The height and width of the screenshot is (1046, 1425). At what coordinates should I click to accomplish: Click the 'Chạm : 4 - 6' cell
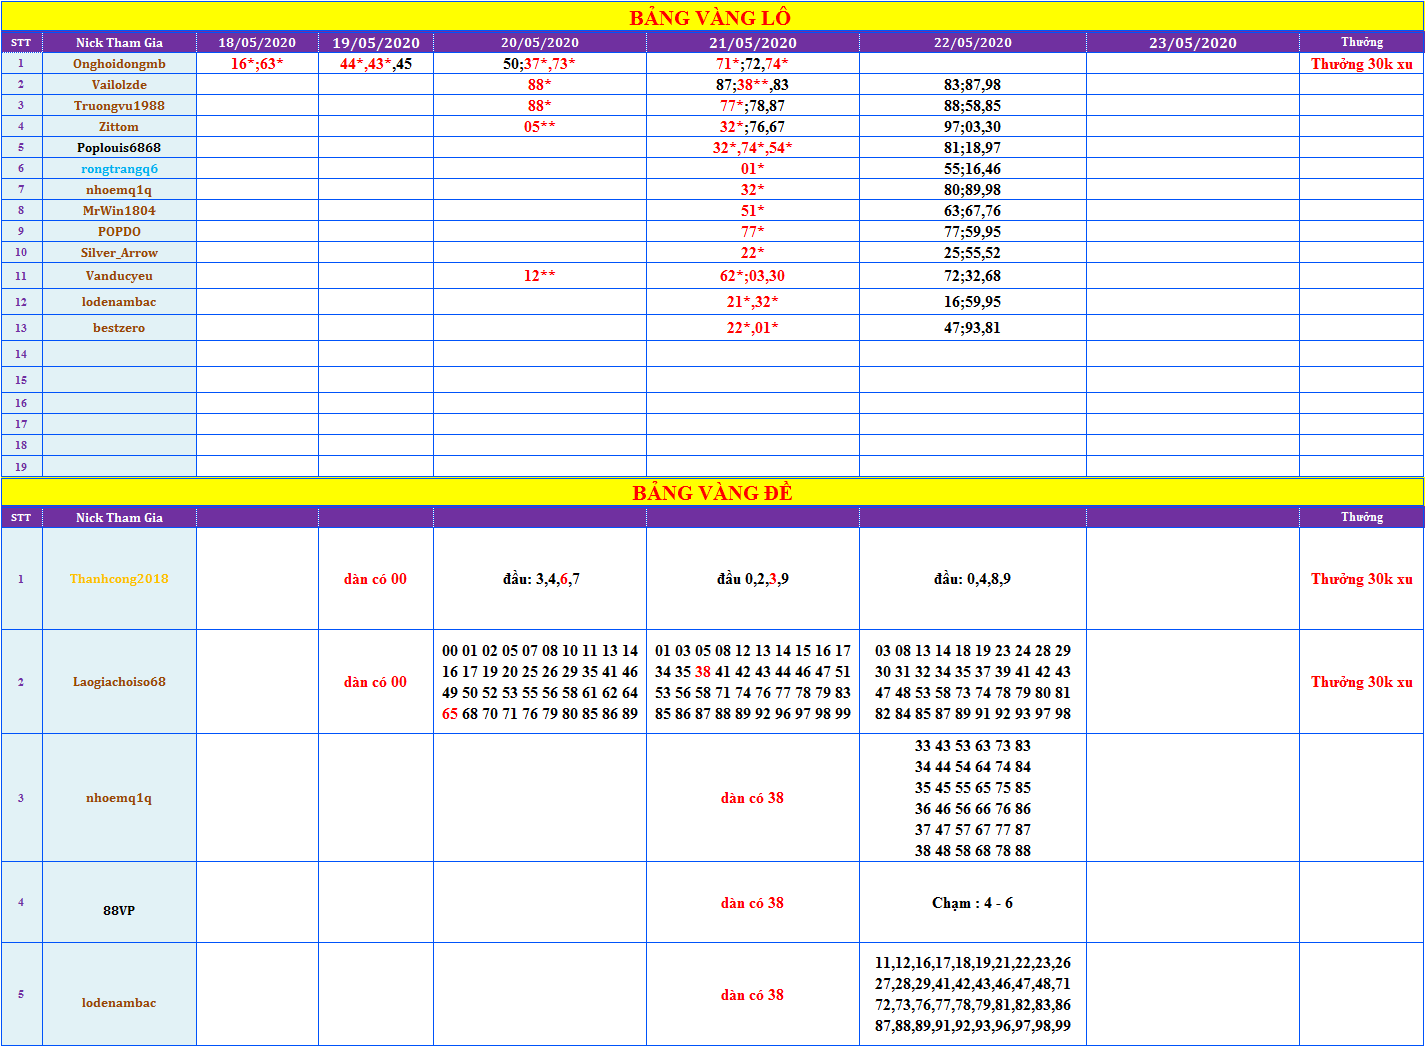click(x=972, y=903)
